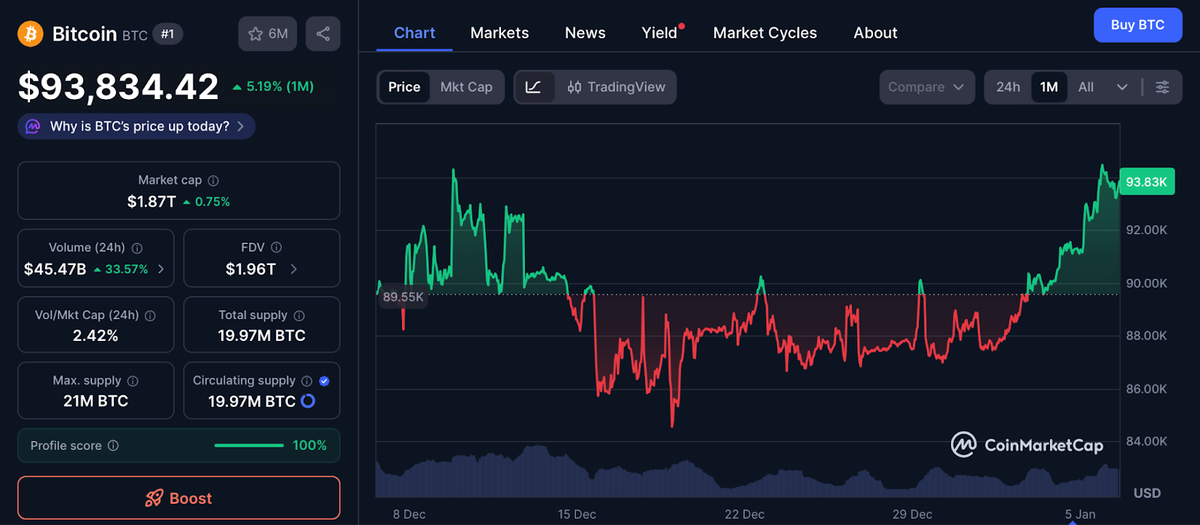The height and width of the screenshot is (525, 1200).
Task: Click the 89.55K opening price label
Action: click(x=403, y=297)
